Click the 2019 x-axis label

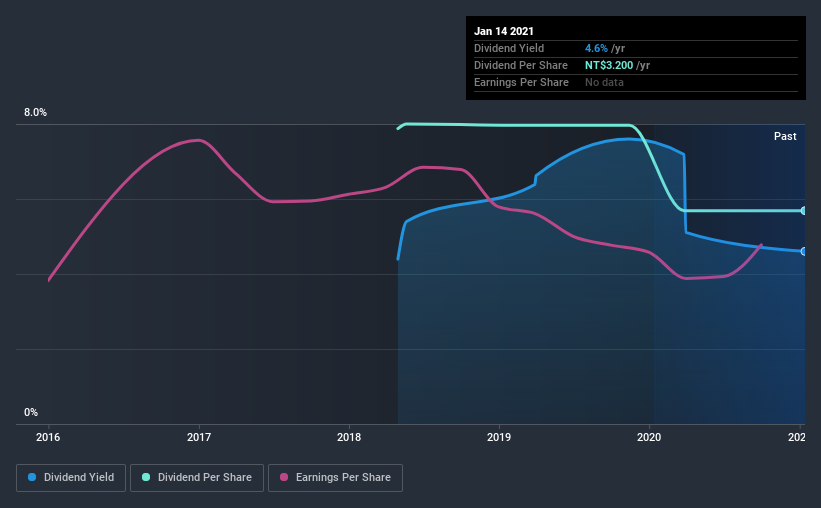[x=499, y=437]
